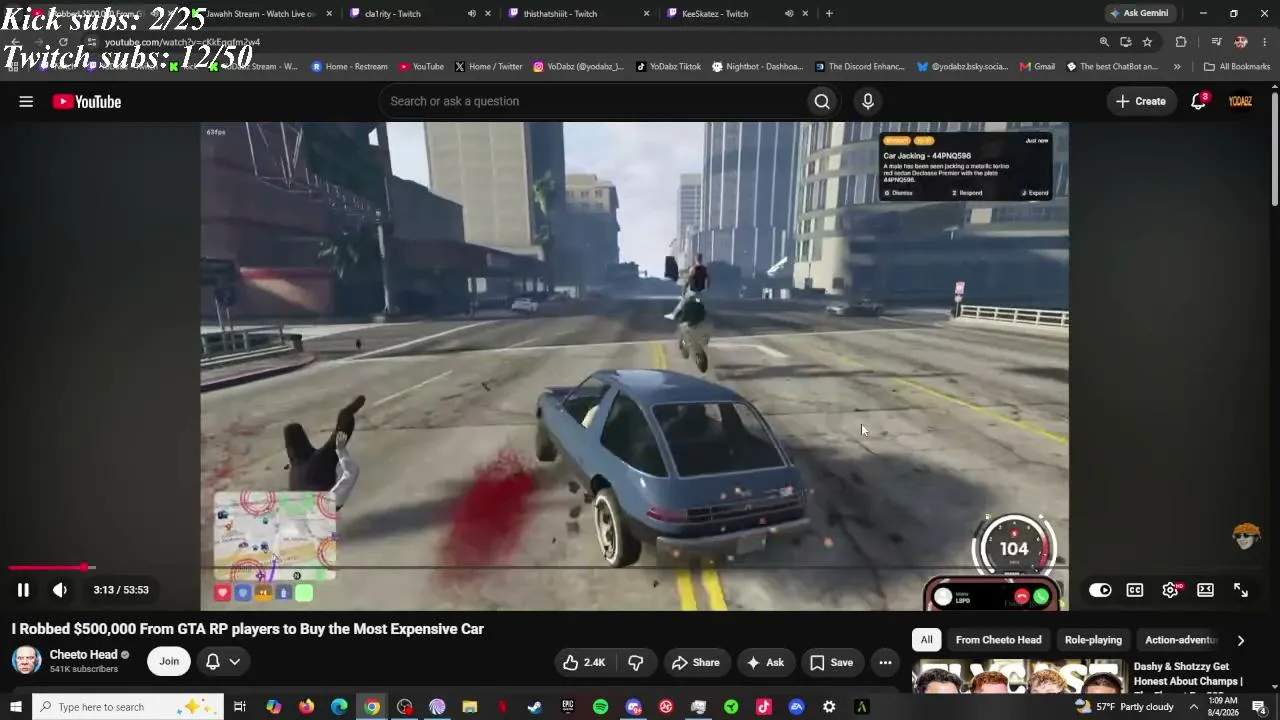Image resolution: width=1280 pixels, height=720 pixels.
Task: Open the Windows notification center
Action: 1259,707
